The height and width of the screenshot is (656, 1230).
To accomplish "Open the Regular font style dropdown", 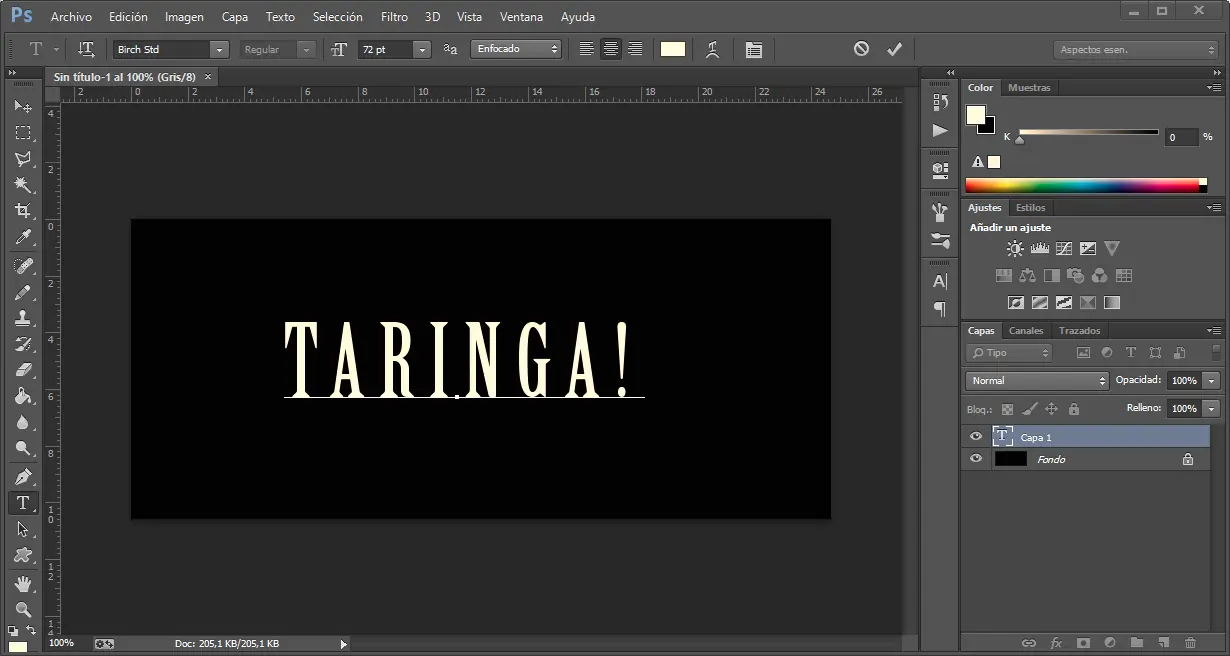I will tap(307, 49).
